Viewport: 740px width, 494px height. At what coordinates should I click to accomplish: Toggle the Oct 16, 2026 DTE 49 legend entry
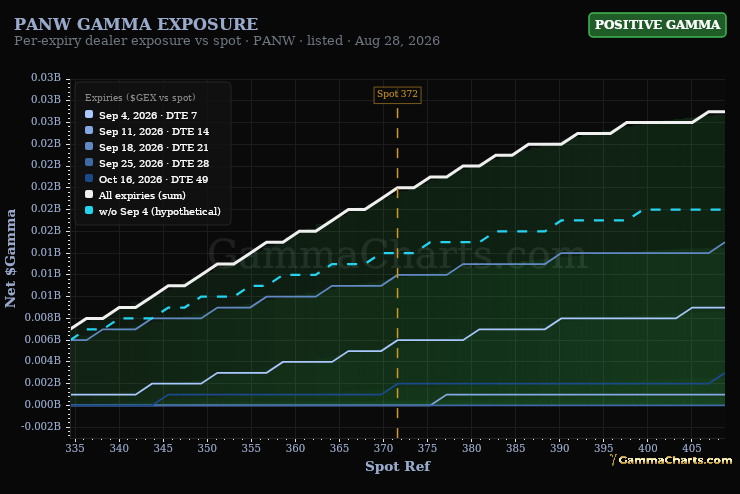tap(146, 179)
